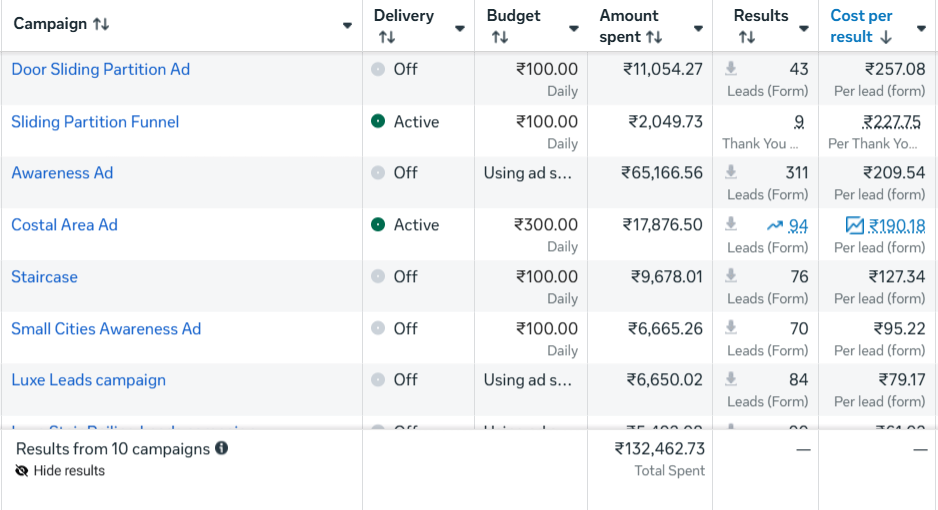Click sort arrows under Delivery column header
Image resolution: width=938 pixels, height=510 pixels.
386,37
